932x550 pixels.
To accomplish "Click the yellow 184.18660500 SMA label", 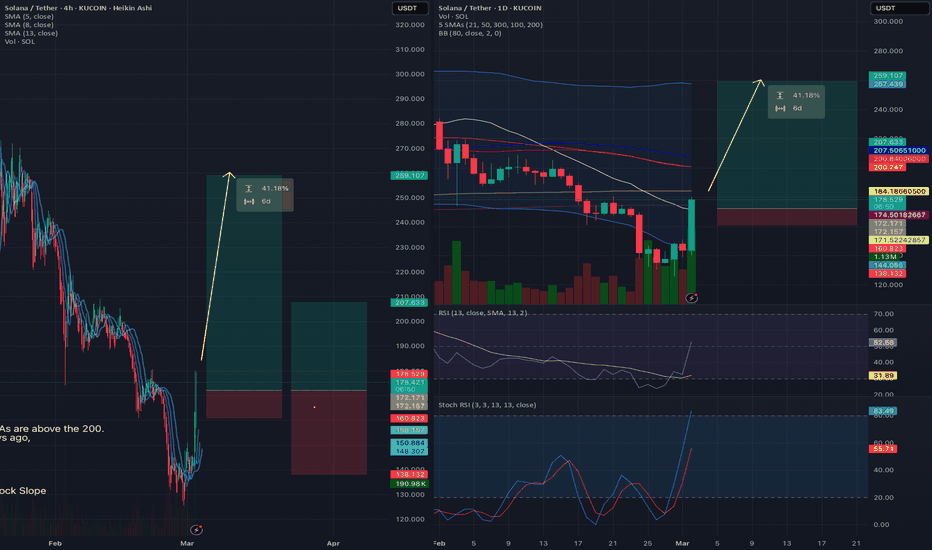I will (899, 191).
